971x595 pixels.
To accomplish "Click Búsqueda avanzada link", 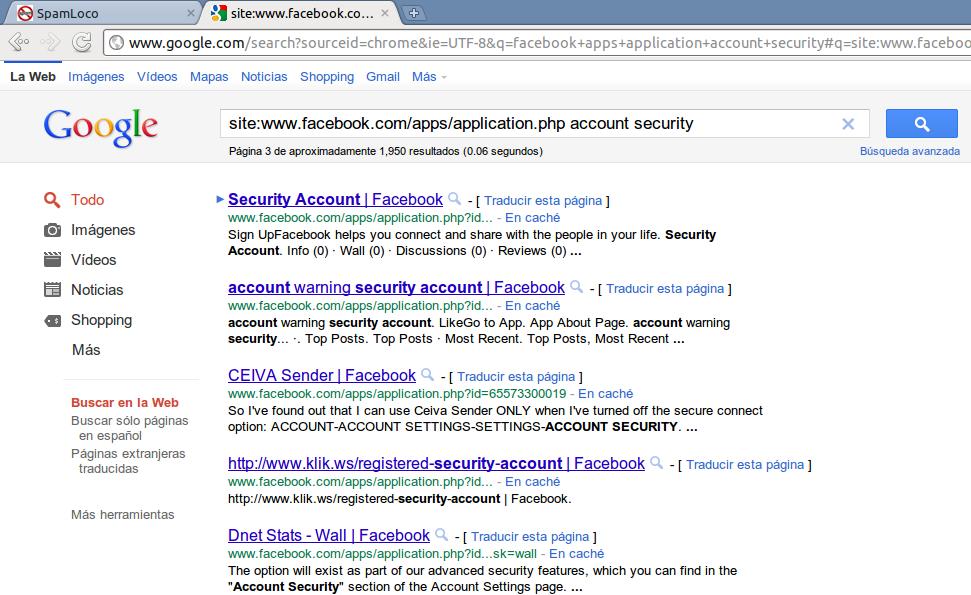I will point(909,151).
